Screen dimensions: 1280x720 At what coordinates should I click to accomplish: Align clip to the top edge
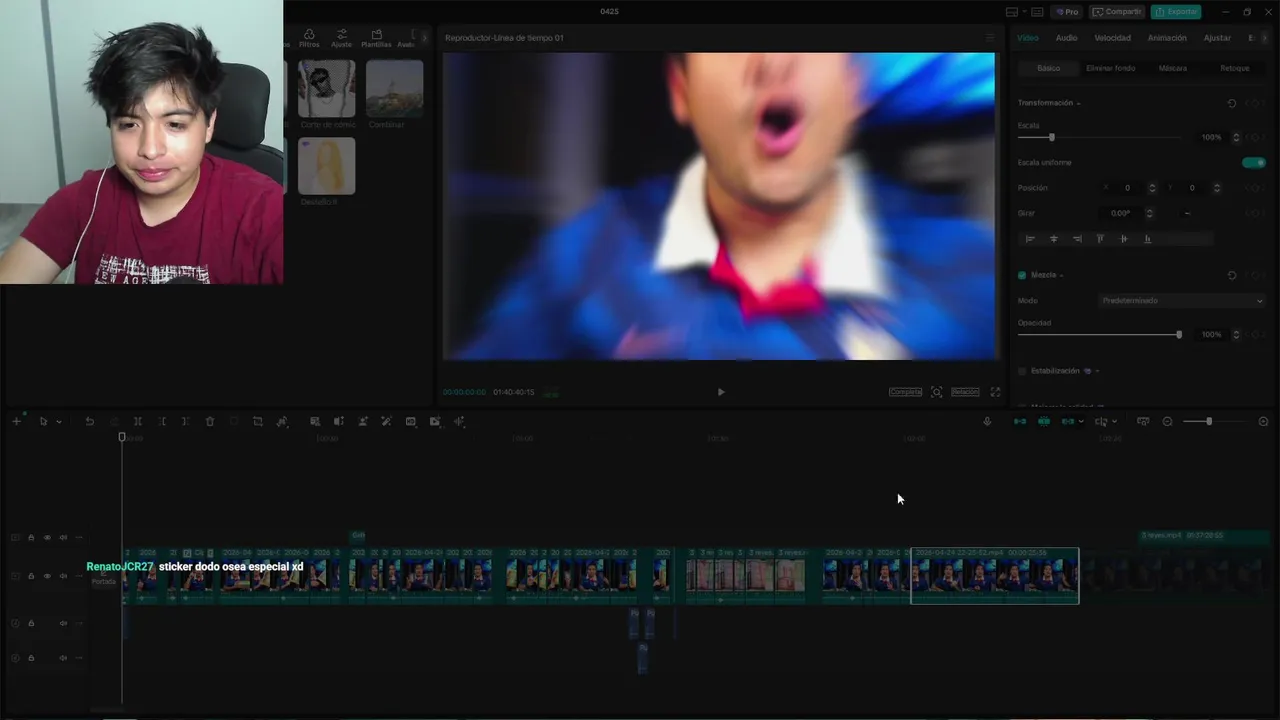(1100, 239)
